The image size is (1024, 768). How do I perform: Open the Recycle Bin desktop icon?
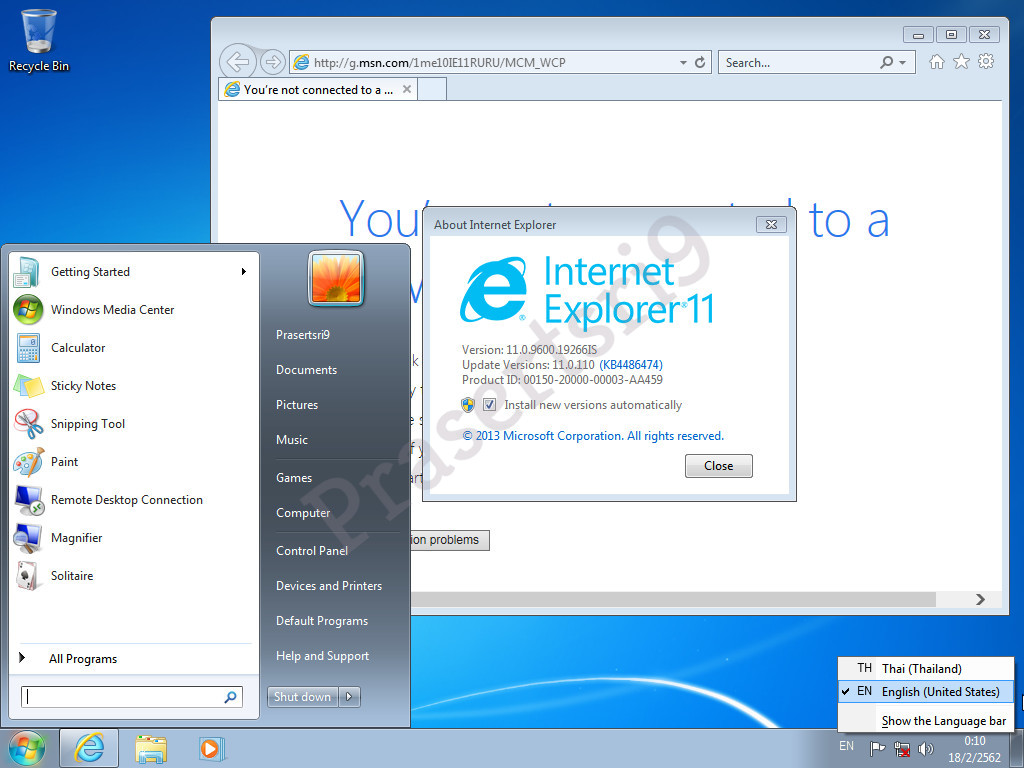pos(39,40)
